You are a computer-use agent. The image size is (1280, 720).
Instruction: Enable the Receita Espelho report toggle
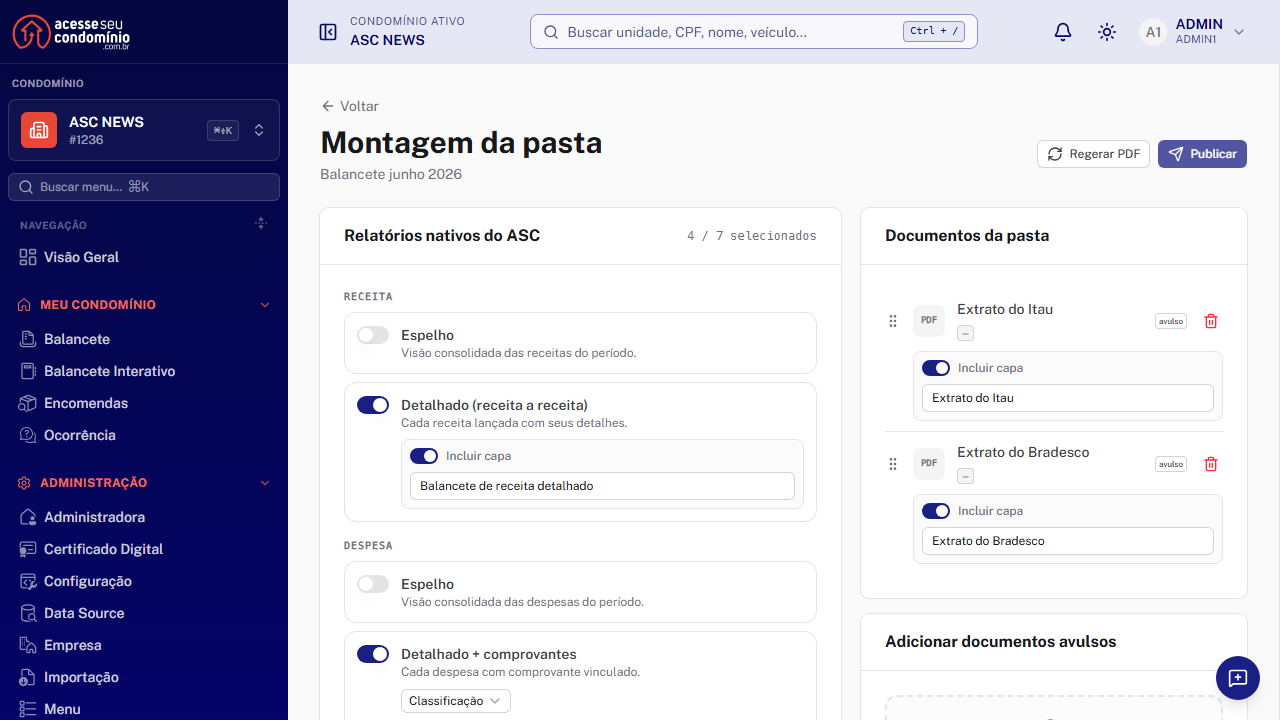(x=373, y=335)
